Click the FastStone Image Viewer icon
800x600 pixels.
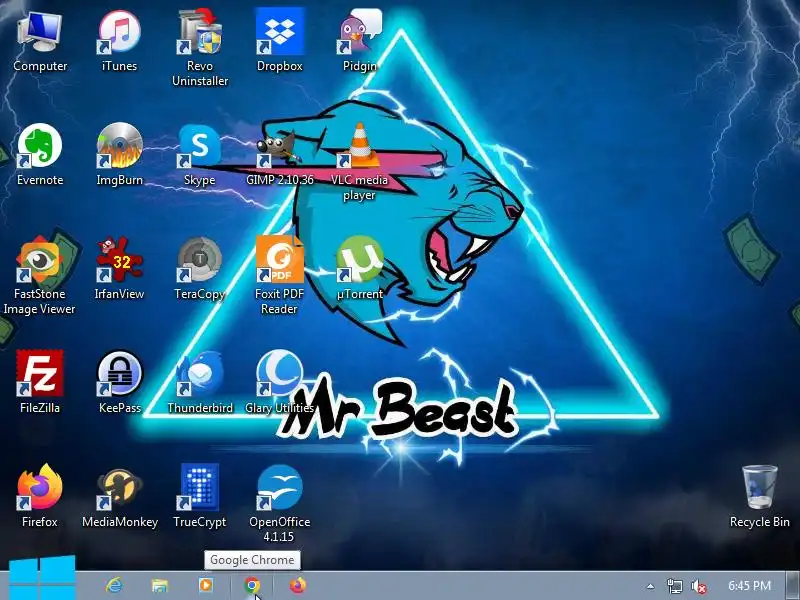40,260
